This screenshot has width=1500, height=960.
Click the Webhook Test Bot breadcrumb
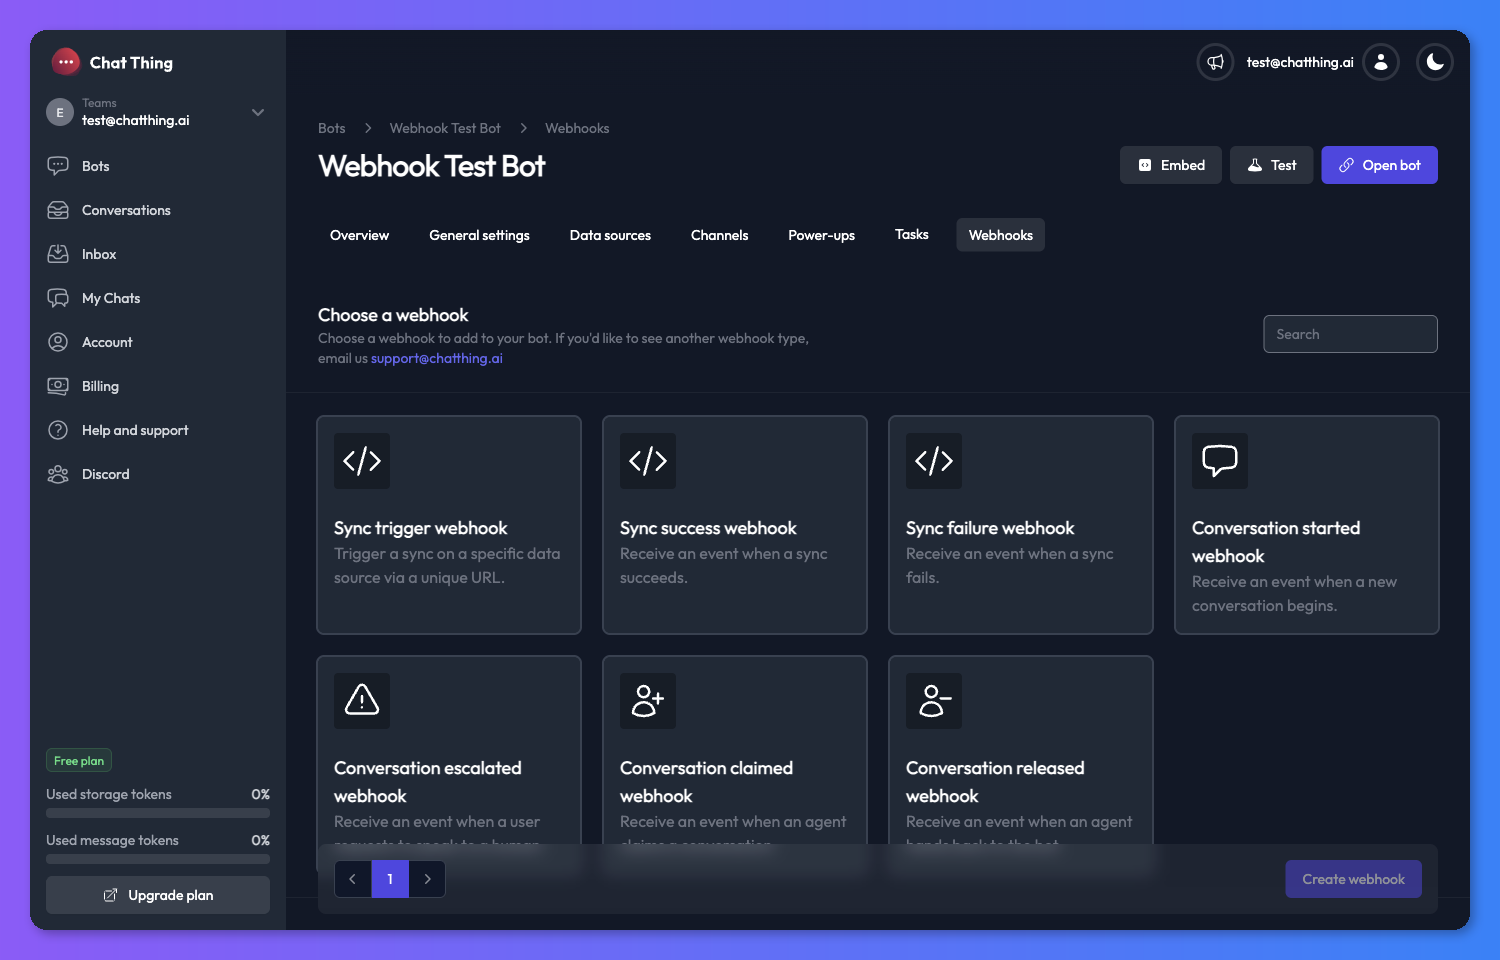pyautogui.click(x=445, y=128)
